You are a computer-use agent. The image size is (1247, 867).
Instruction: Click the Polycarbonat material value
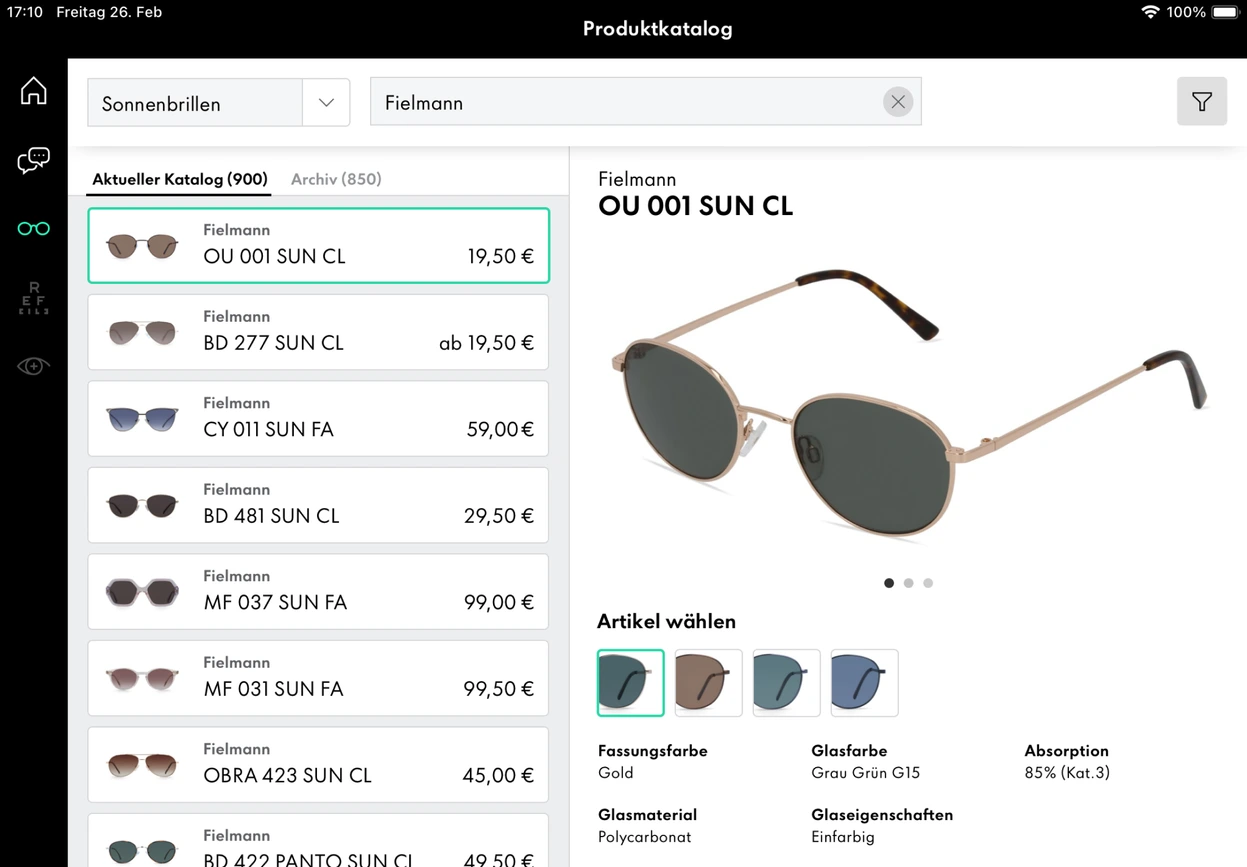click(645, 837)
